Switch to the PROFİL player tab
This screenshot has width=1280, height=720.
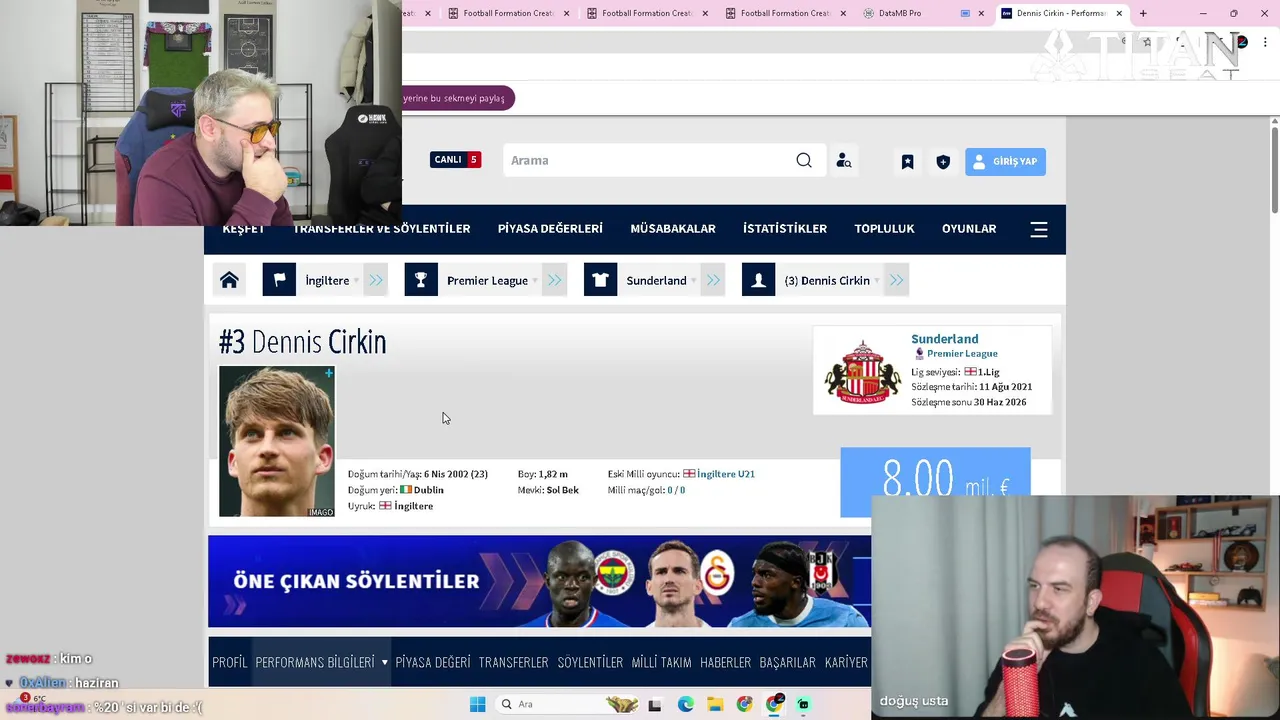click(230, 662)
